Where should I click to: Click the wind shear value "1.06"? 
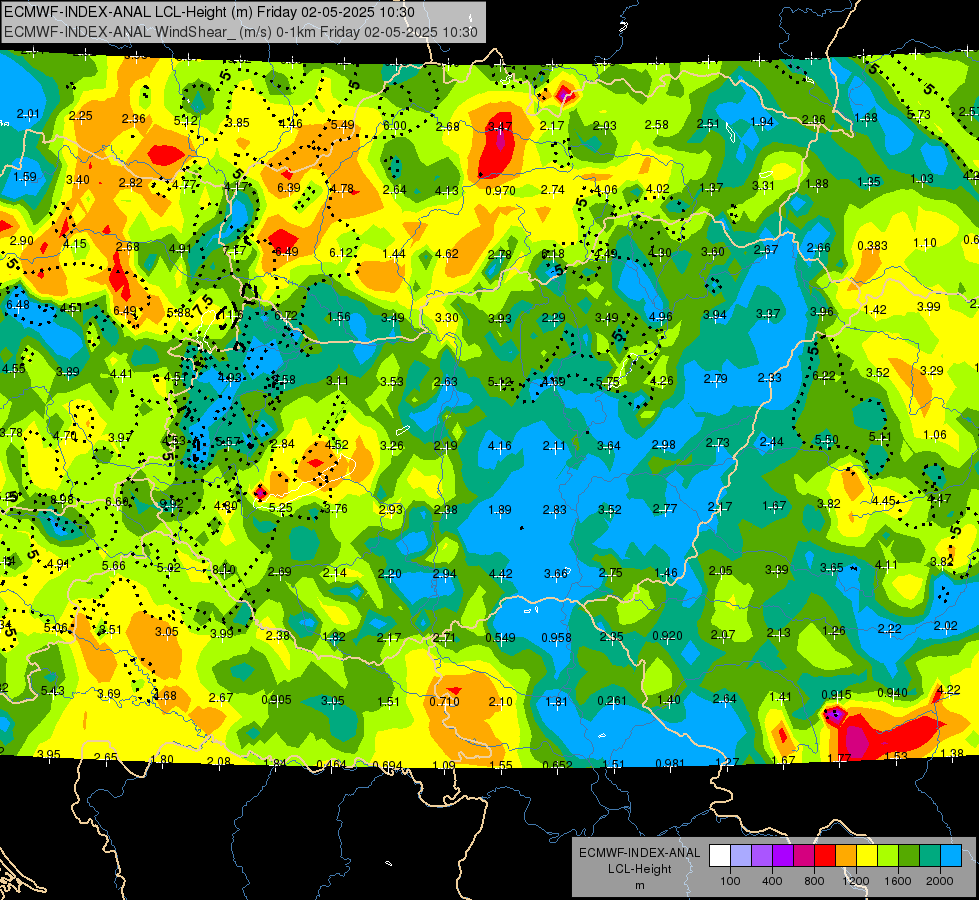935,435
